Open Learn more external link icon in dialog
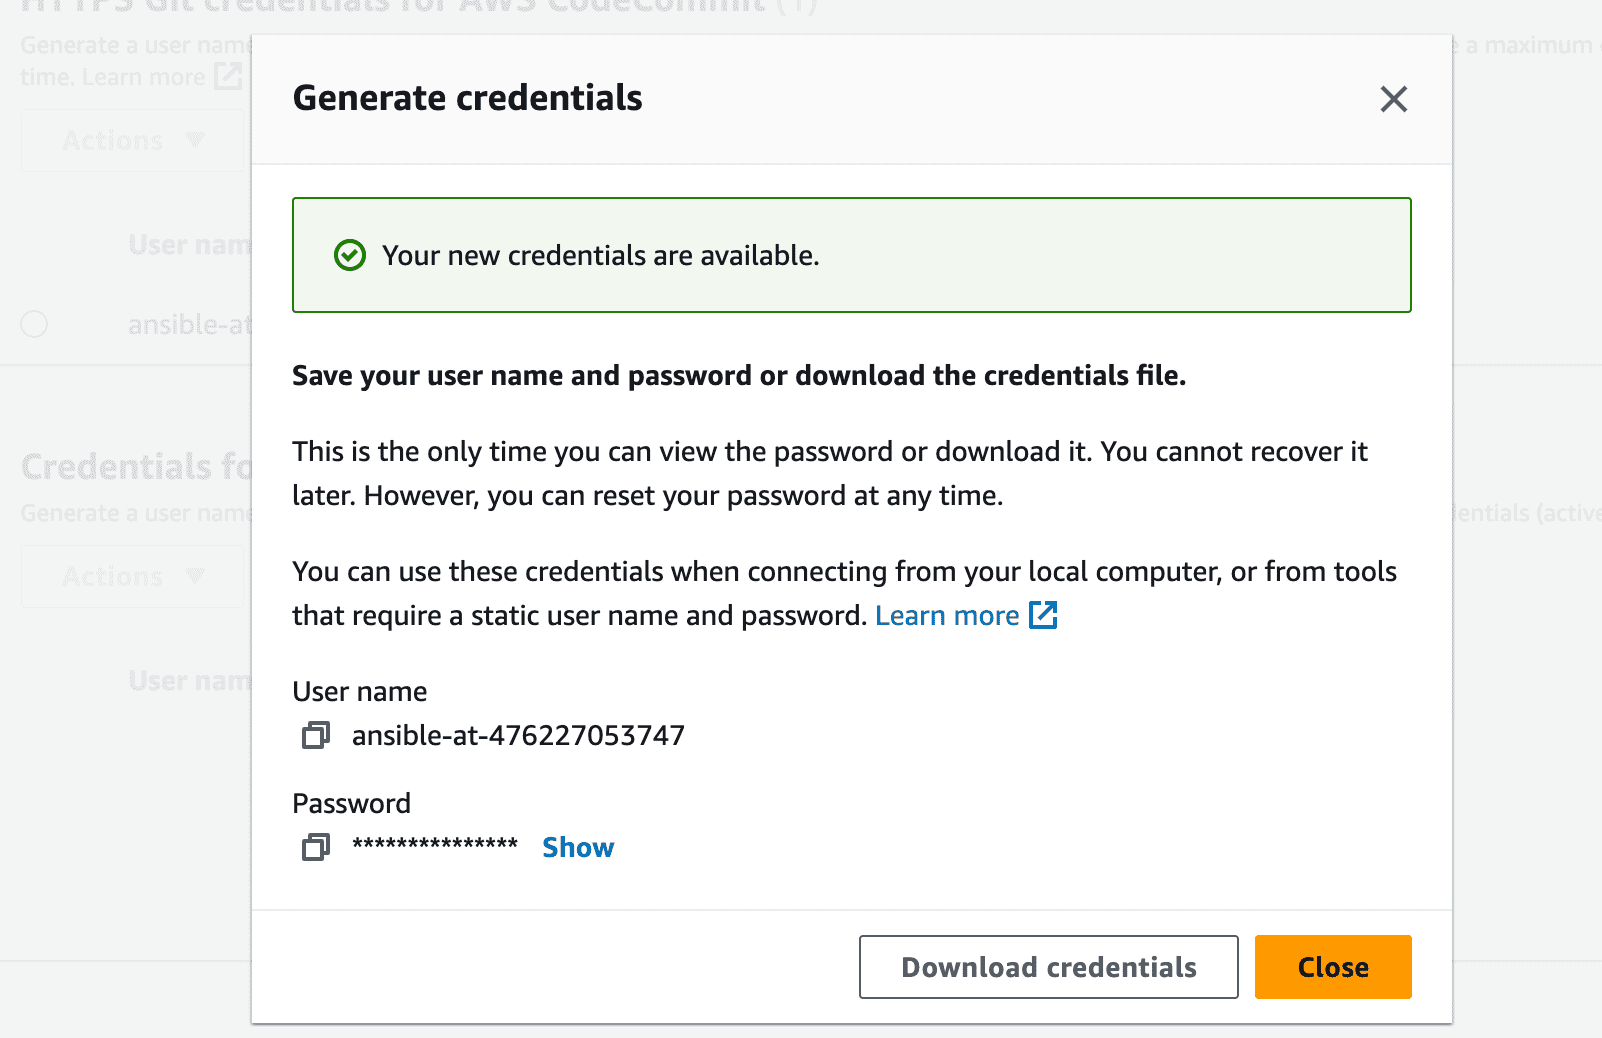 1043,615
